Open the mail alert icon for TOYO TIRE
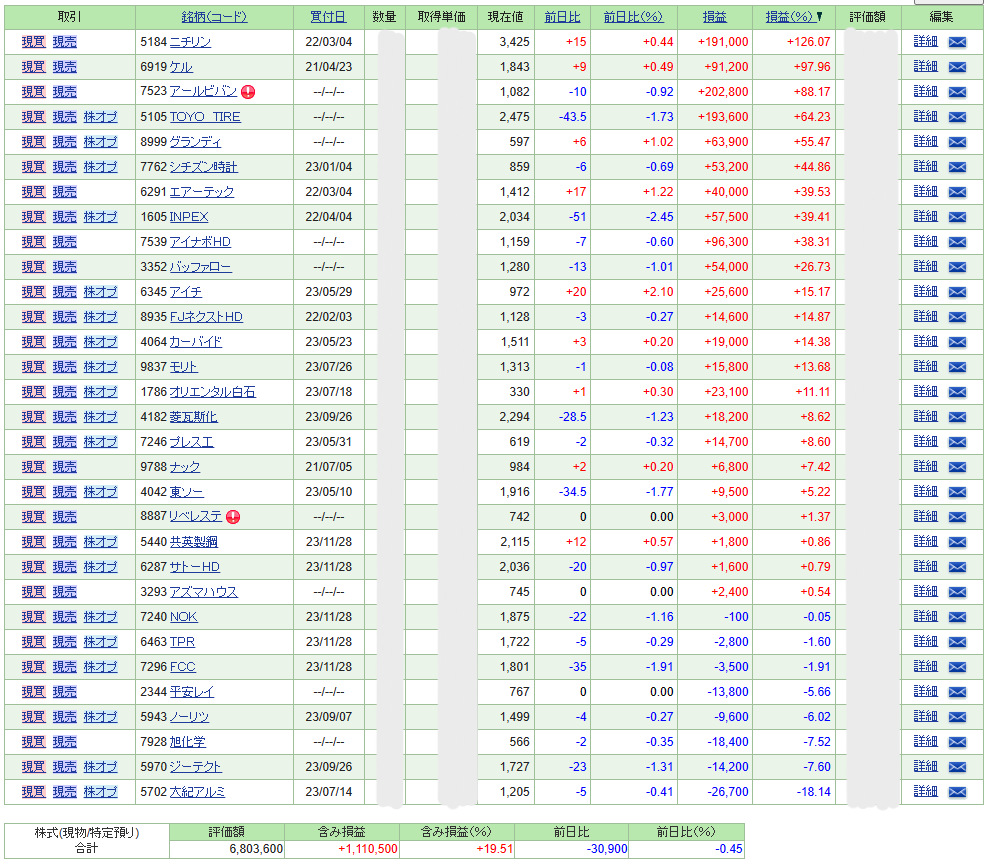Viewport: 987px width, 863px height. [957, 117]
